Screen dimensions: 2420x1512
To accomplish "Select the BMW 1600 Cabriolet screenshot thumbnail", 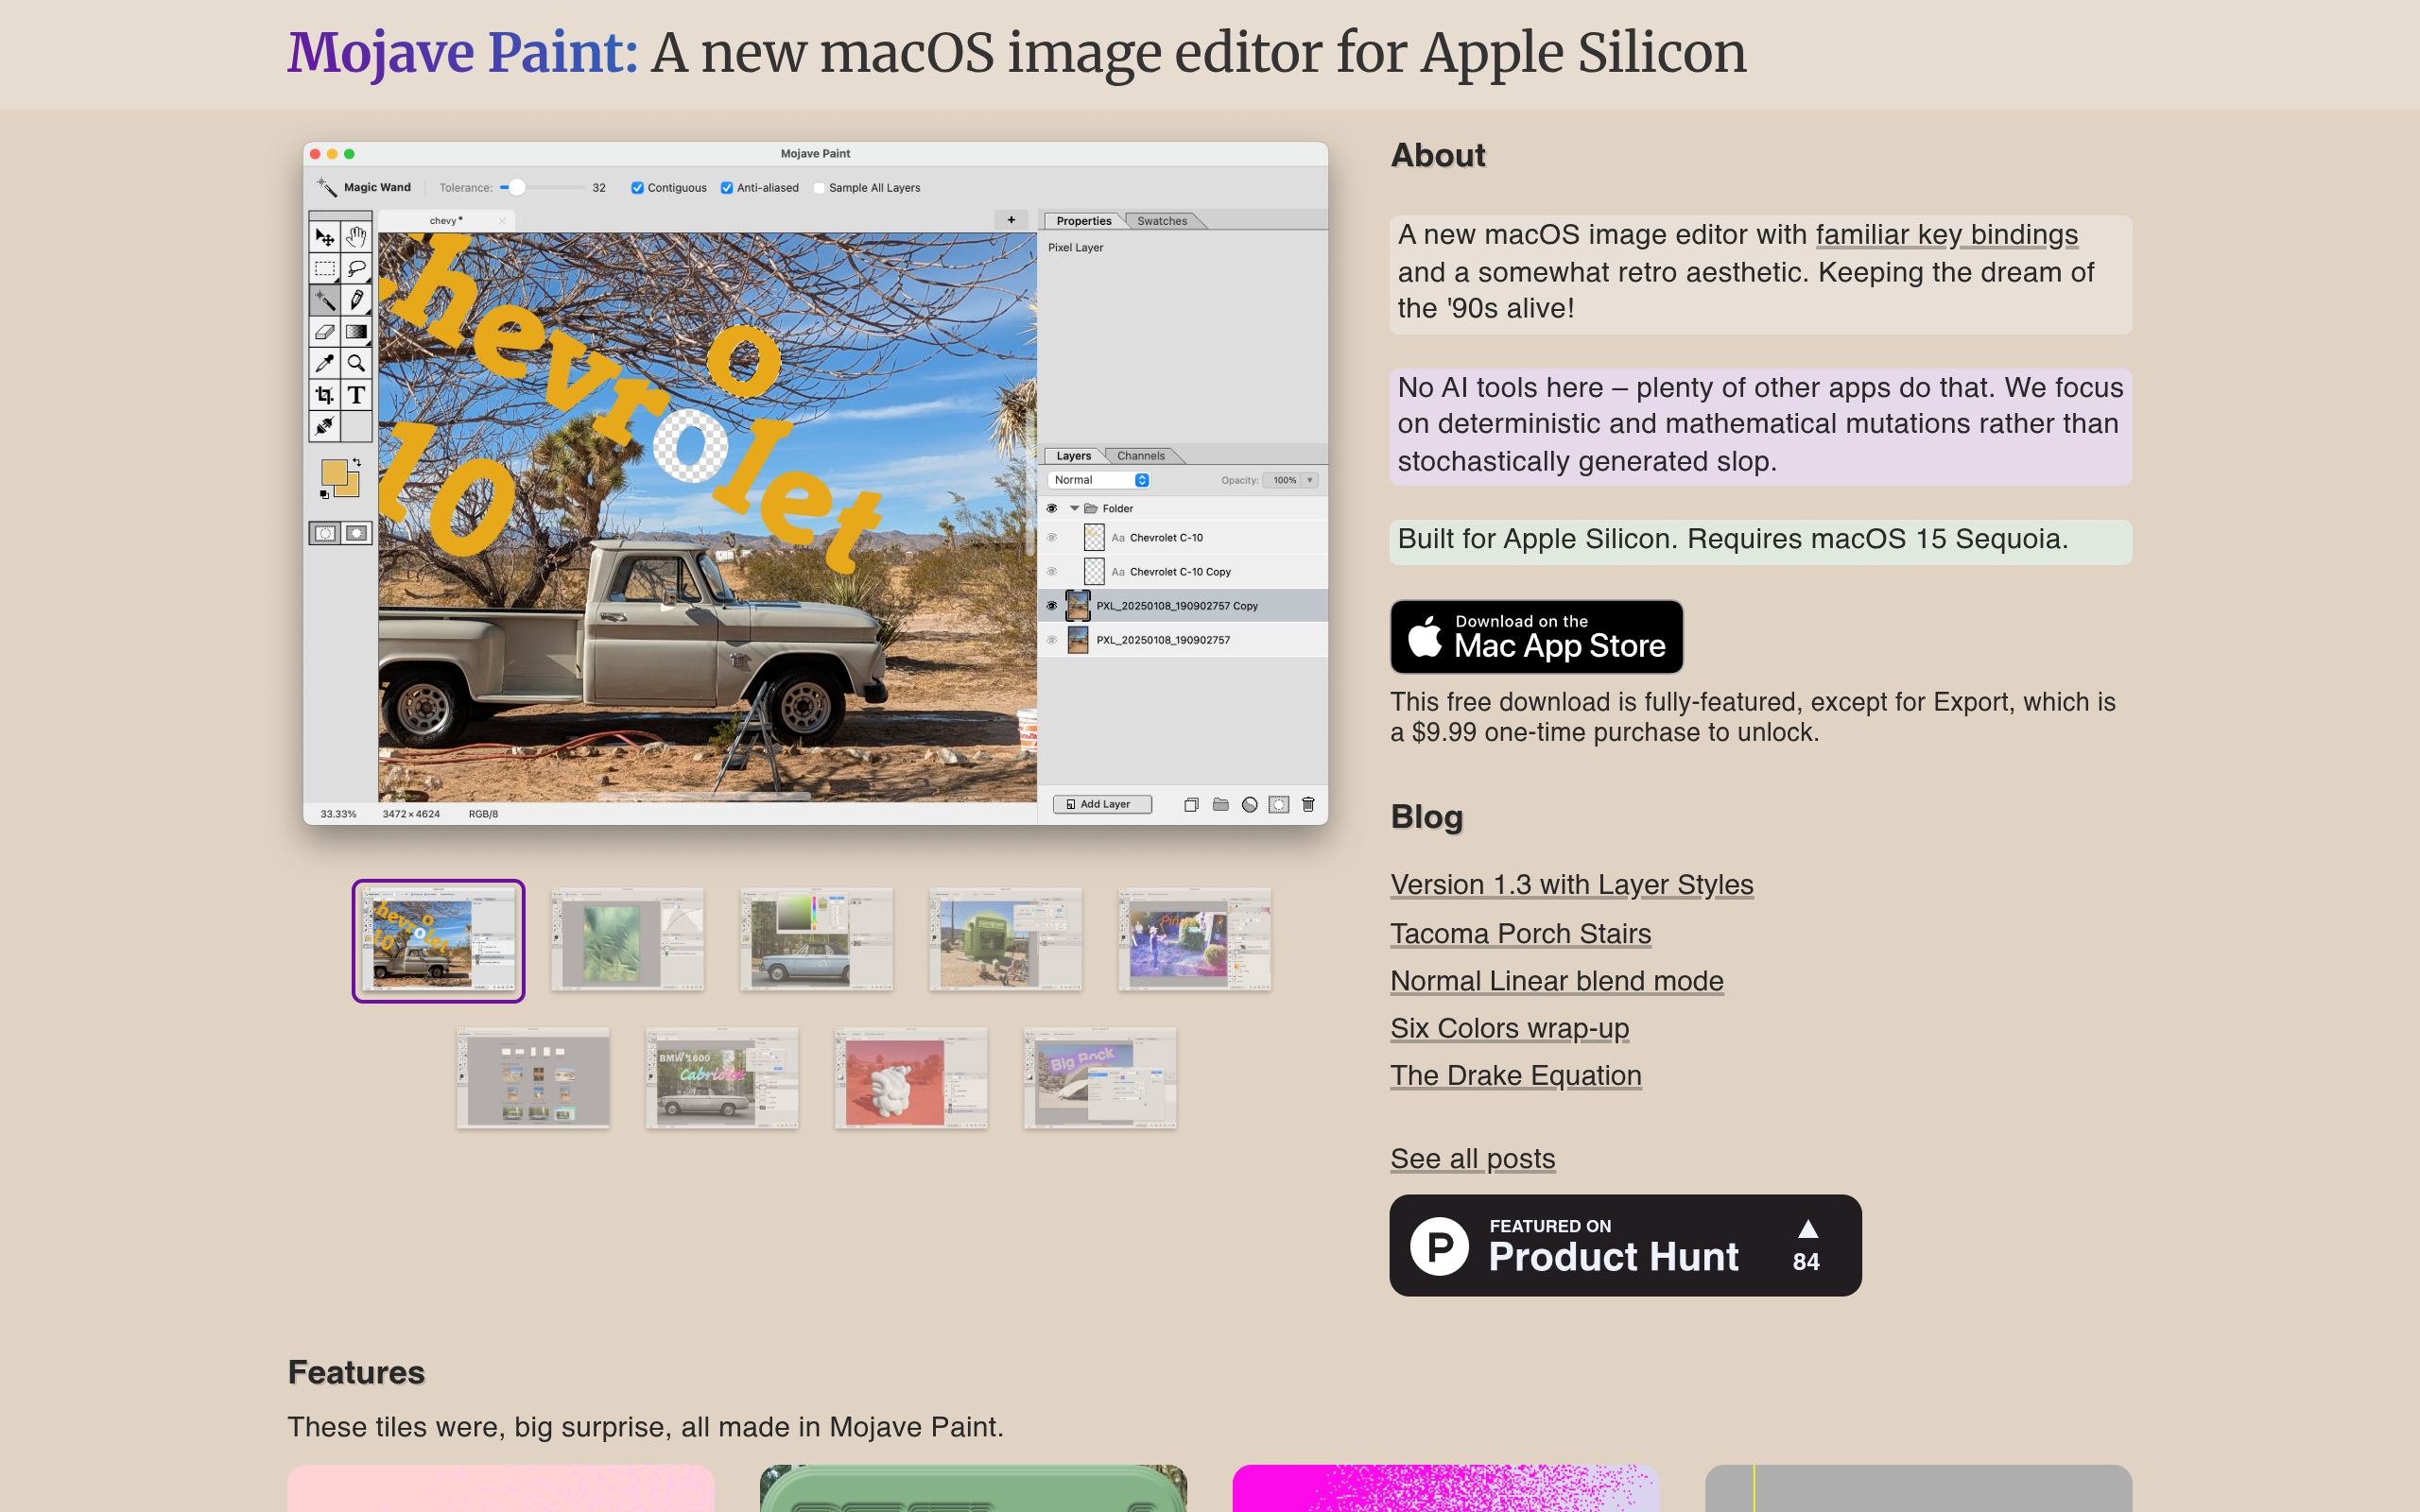I will [722, 1078].
